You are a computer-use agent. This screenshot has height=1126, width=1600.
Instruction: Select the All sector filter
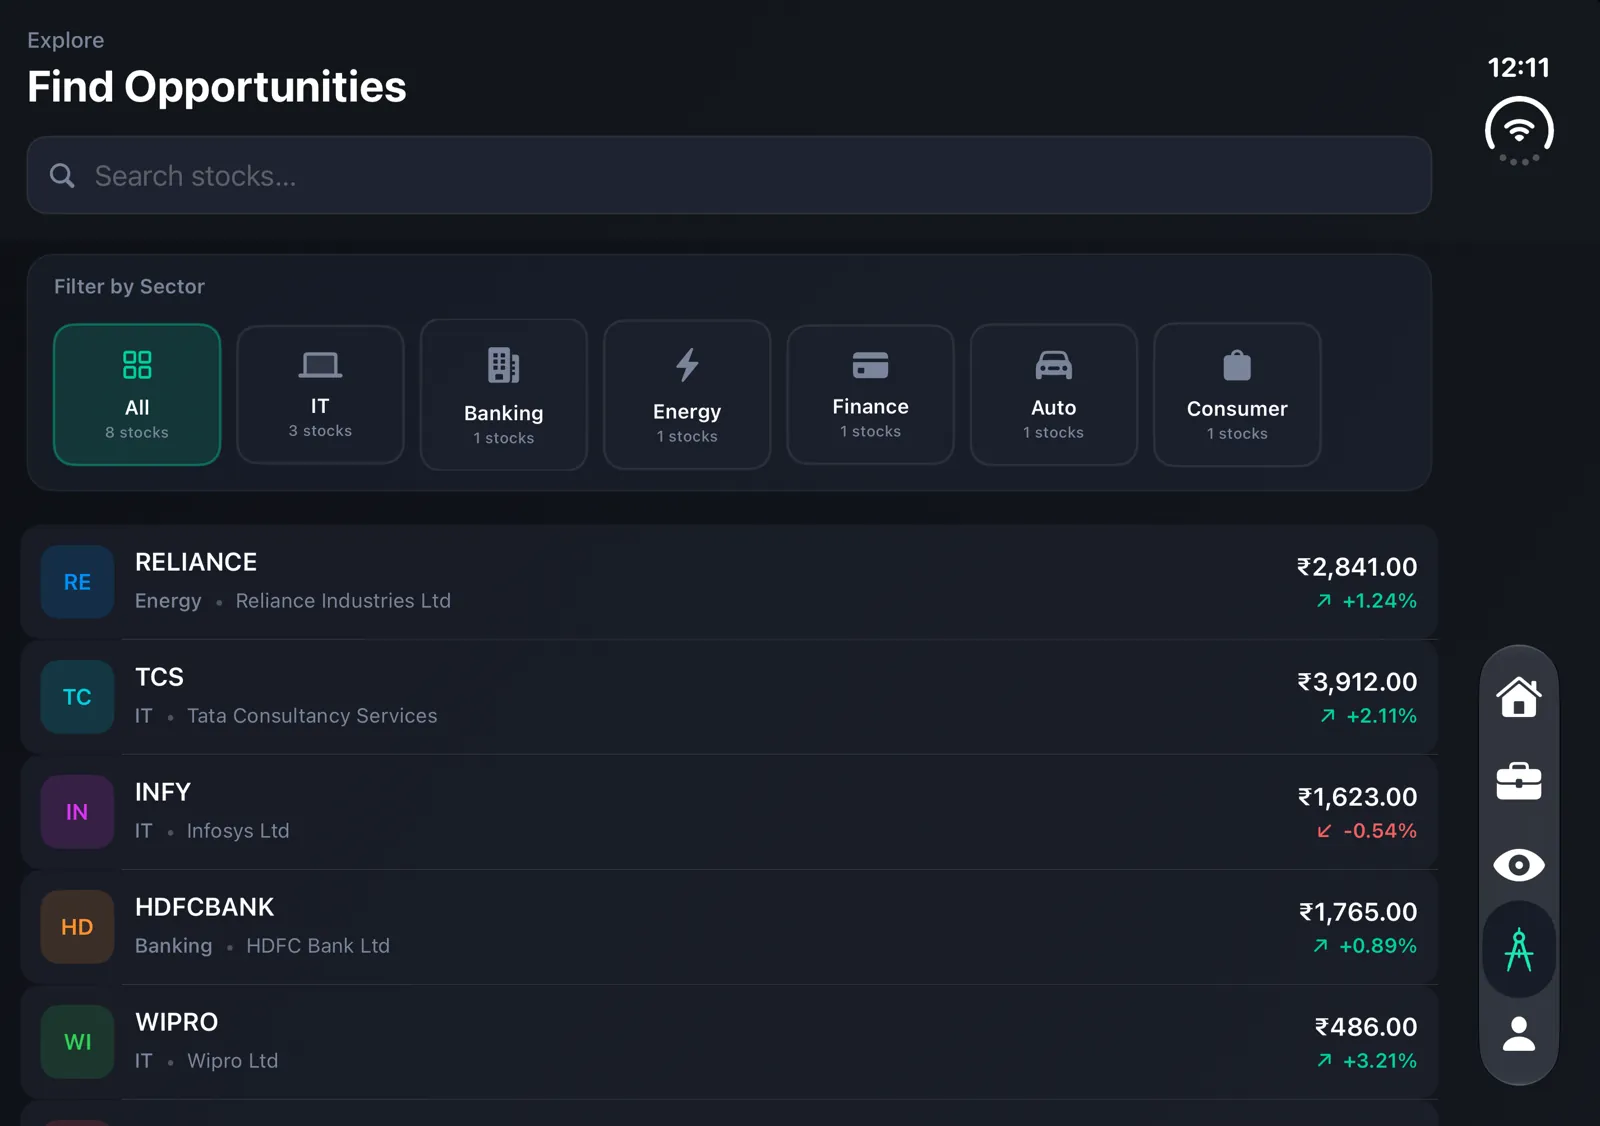point(137,395)
